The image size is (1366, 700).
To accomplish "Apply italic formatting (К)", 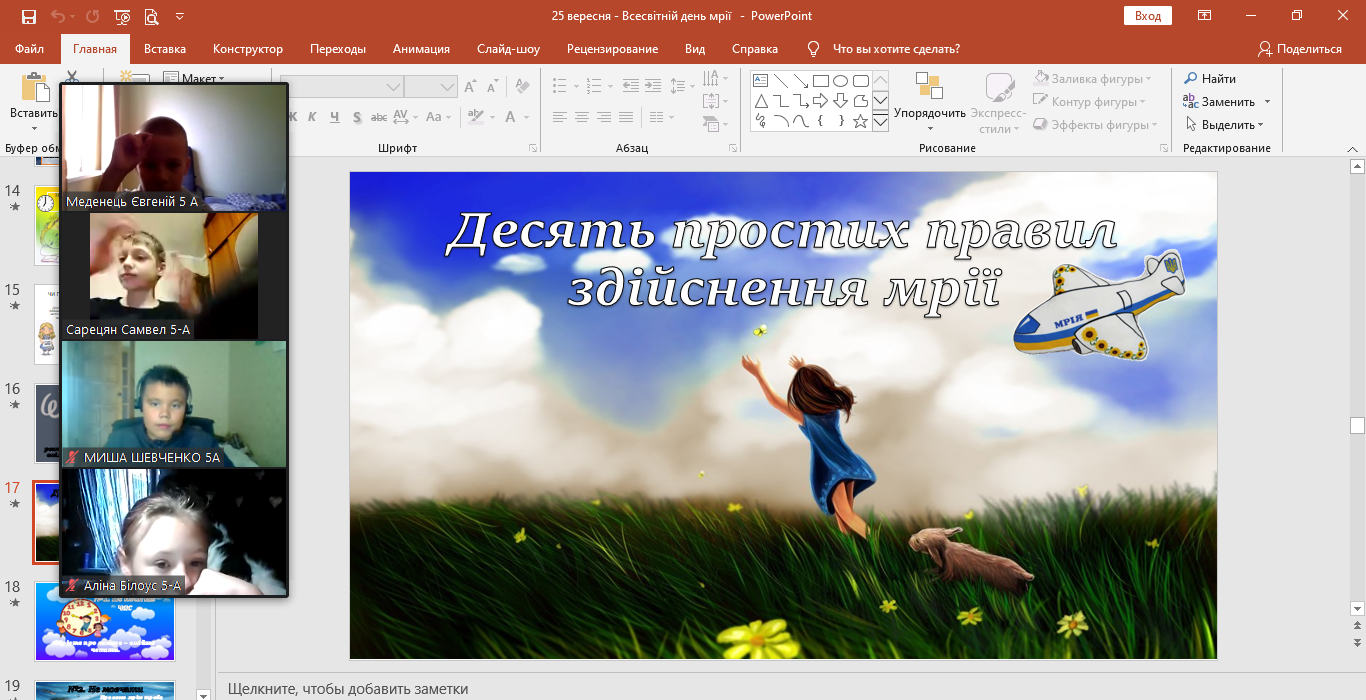I will (x=312, y=117).
